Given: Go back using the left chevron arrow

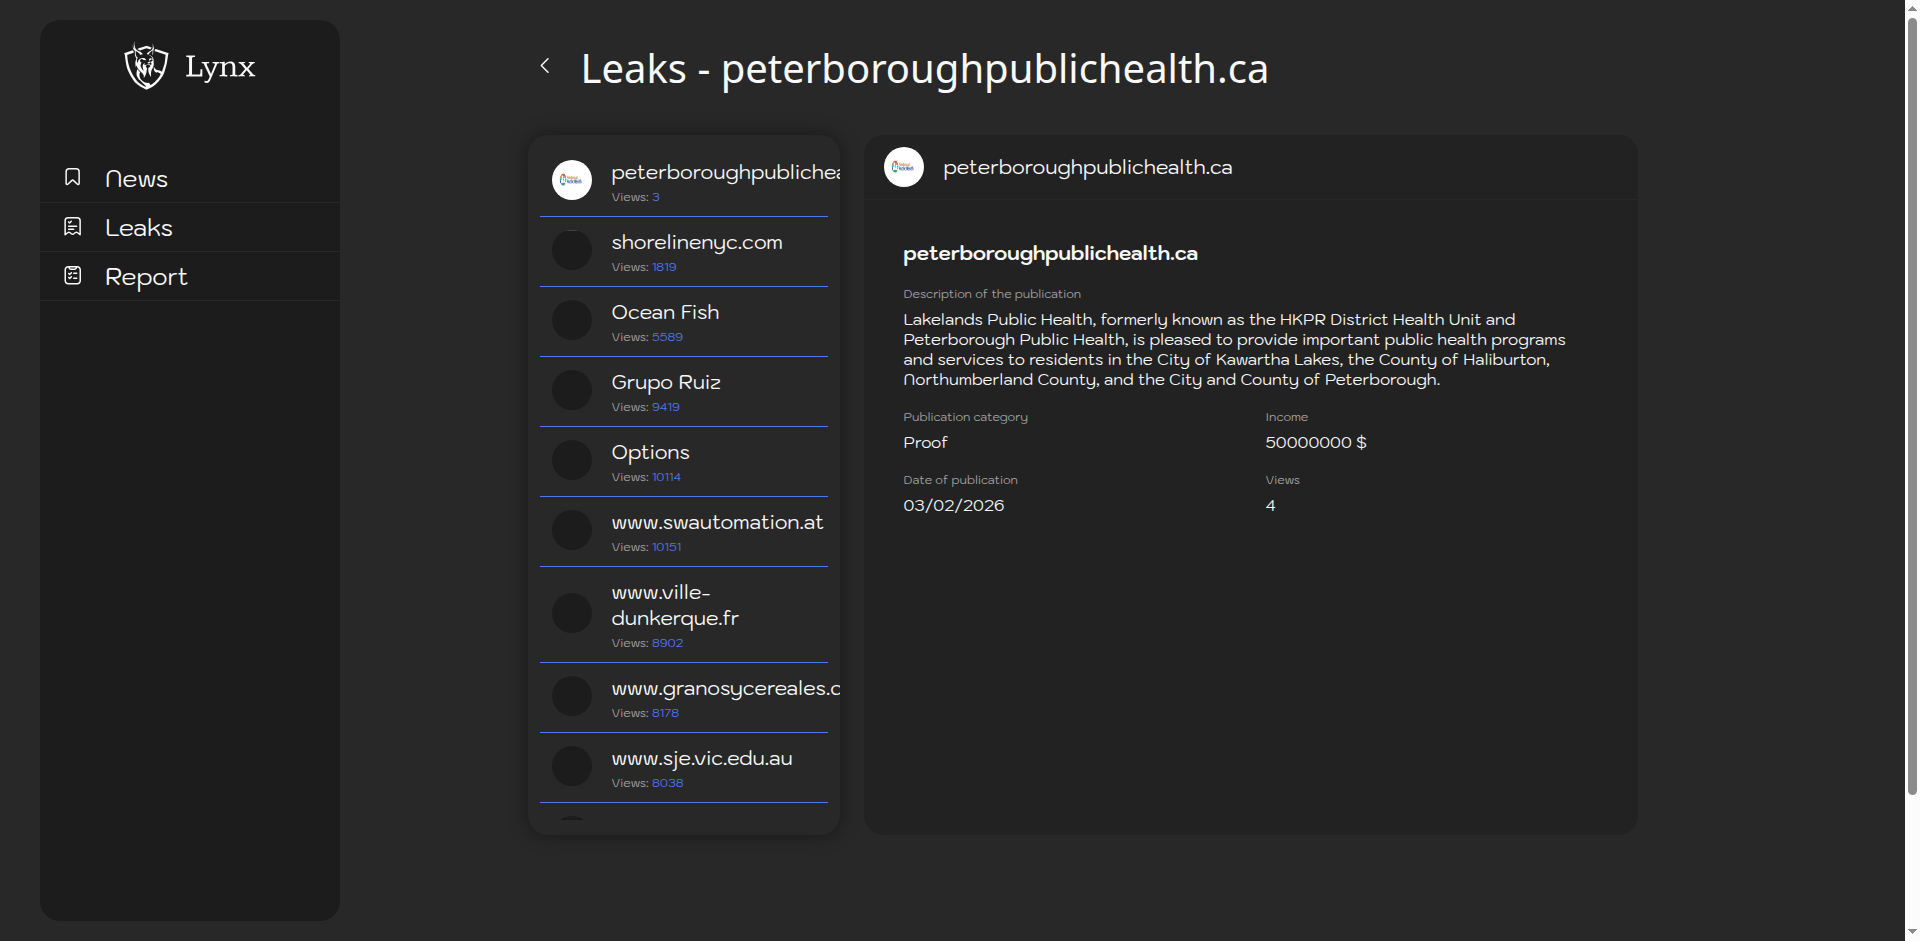Looking at the screenshot, I should tap(545, 66).
